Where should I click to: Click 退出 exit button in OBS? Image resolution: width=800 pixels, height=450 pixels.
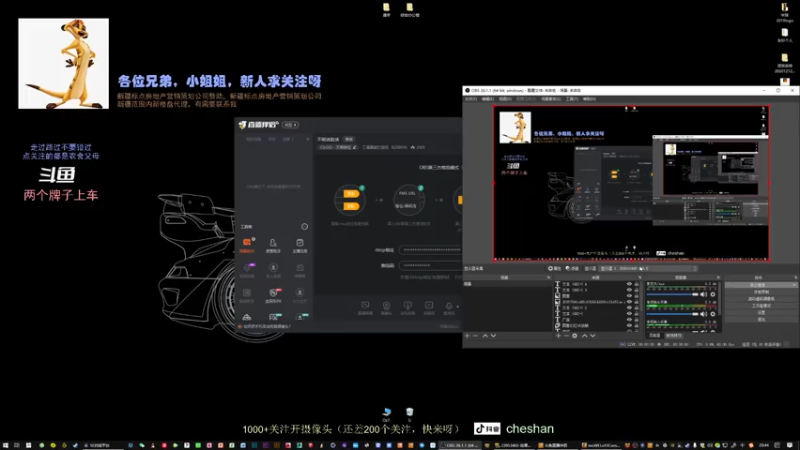[x=761, y=319]
